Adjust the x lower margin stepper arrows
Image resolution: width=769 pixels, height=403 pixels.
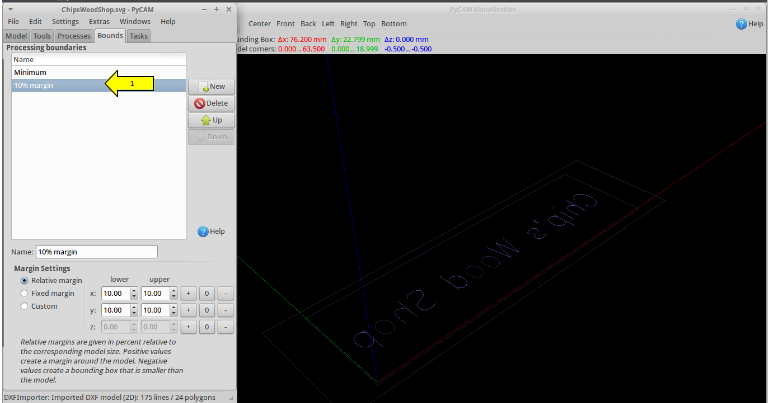[x=134, y=294]
